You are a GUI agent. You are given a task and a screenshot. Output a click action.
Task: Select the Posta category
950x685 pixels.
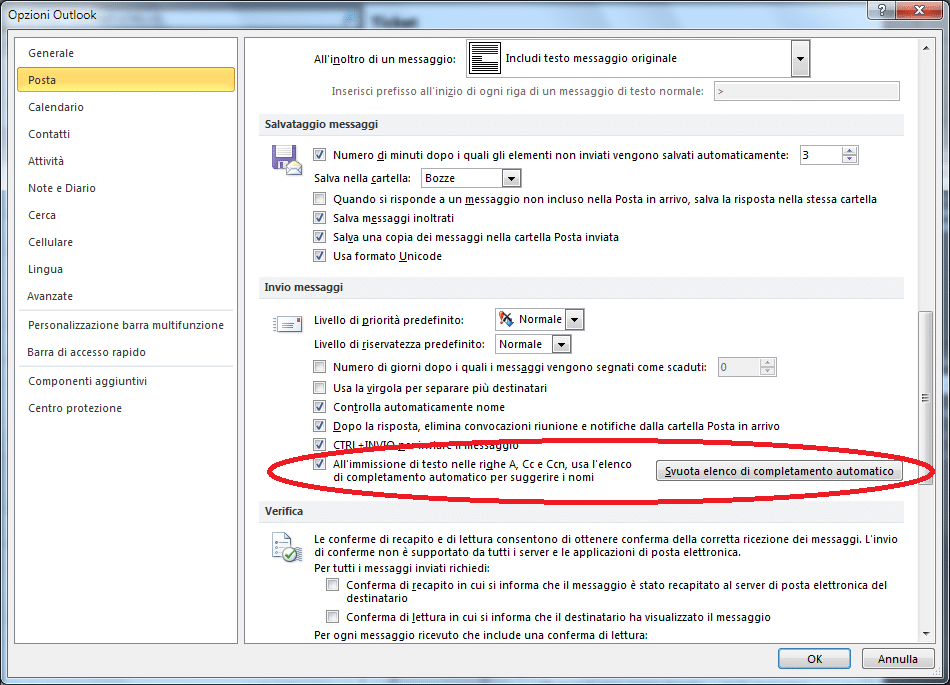[126, 80]
